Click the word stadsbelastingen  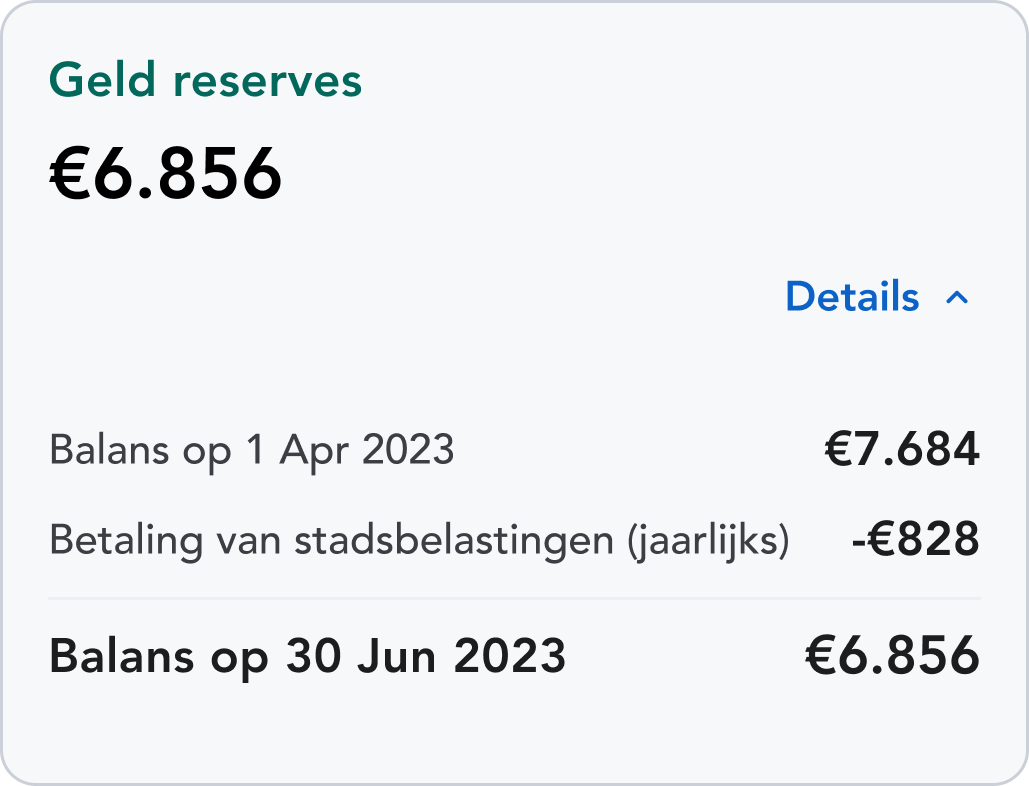coord(453,541)
